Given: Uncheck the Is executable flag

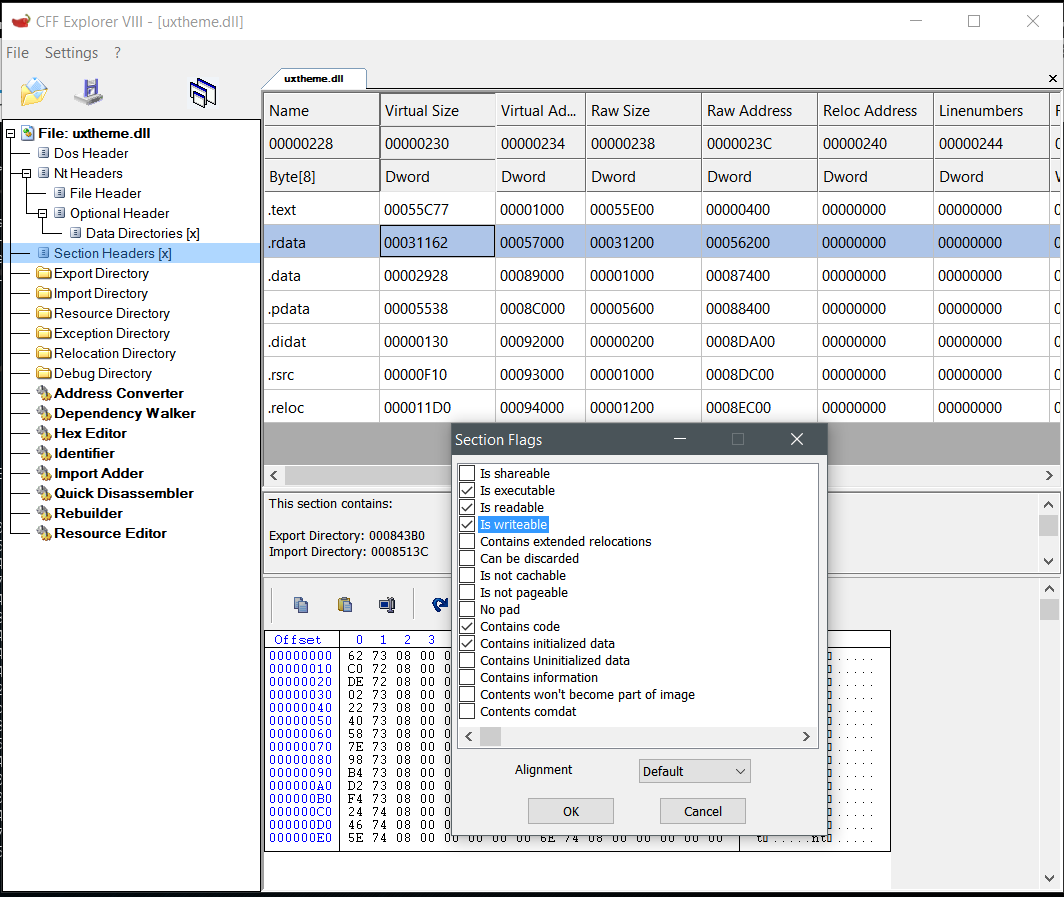Looking at the screenshot, I should tap(467, 490).
